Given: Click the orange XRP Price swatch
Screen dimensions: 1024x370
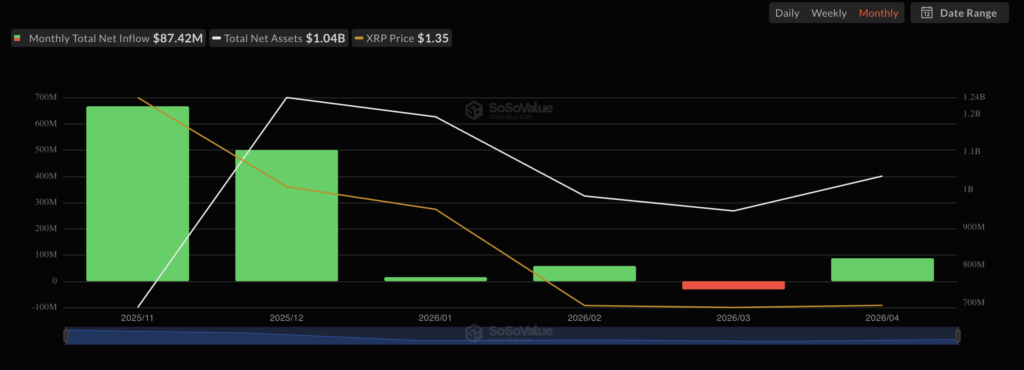Looking at the screenshot, I should coord(359,39).
